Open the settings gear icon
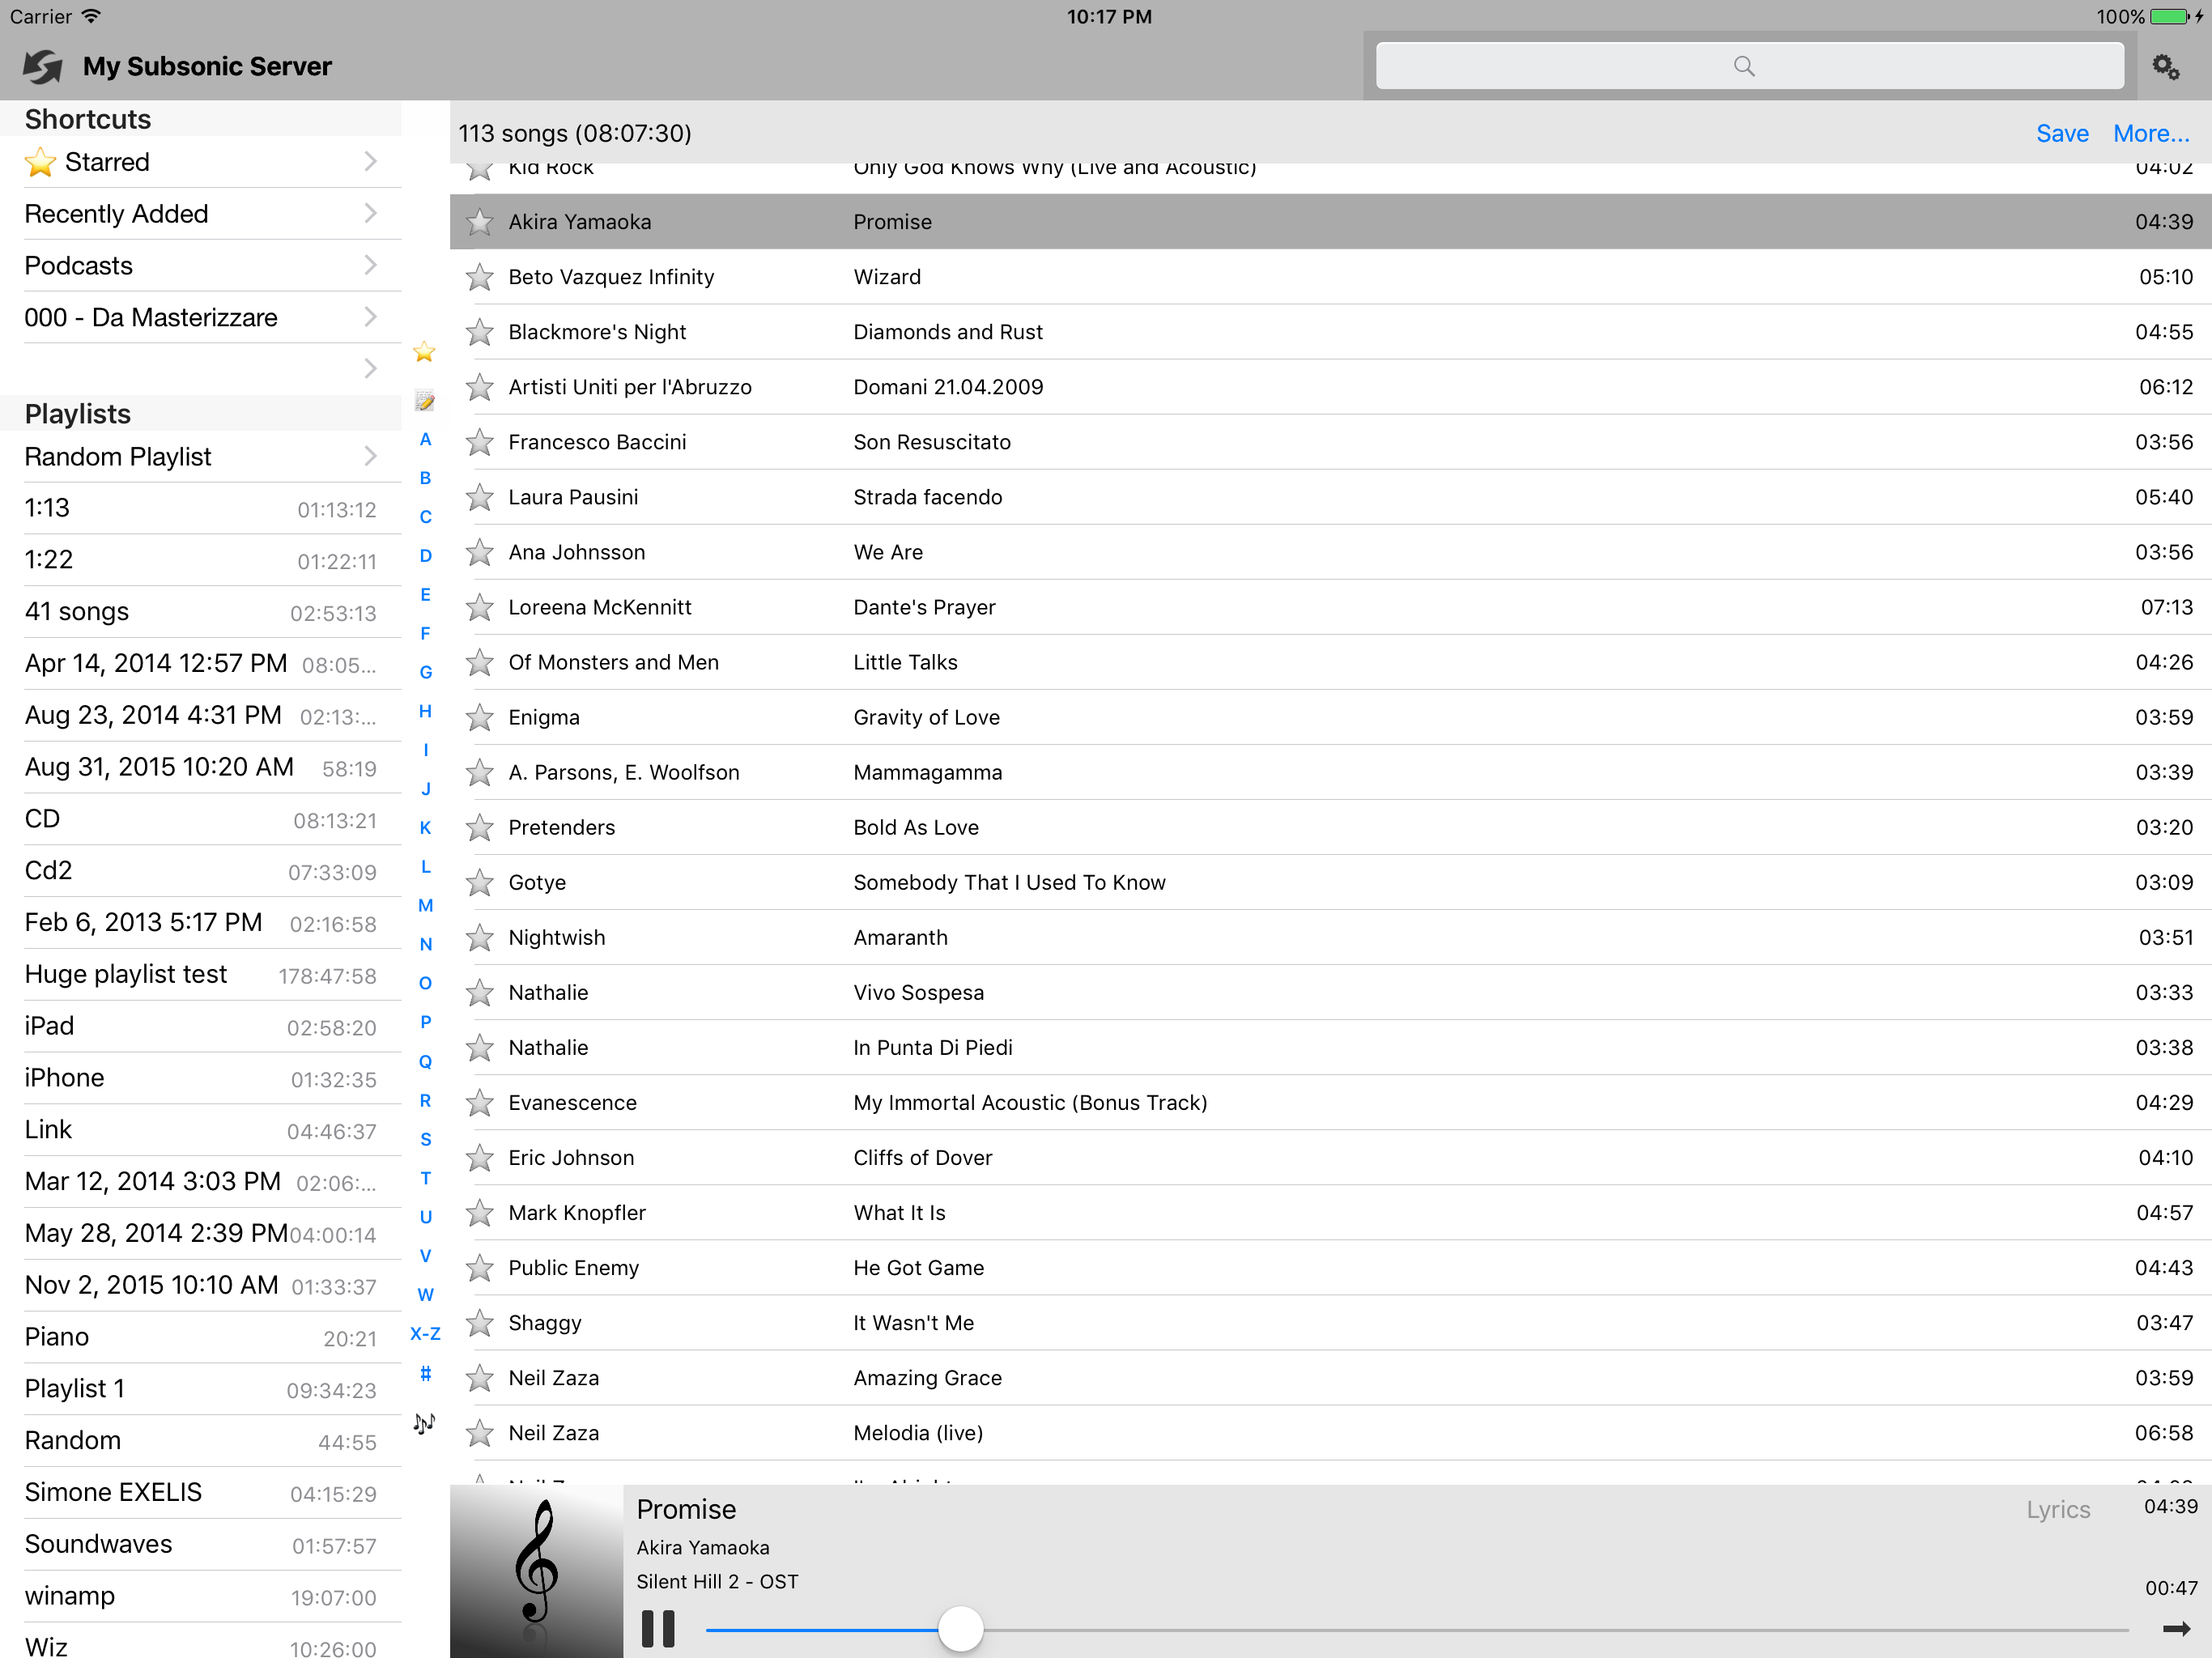Screen dimensions: 2212x1658 2165,67
